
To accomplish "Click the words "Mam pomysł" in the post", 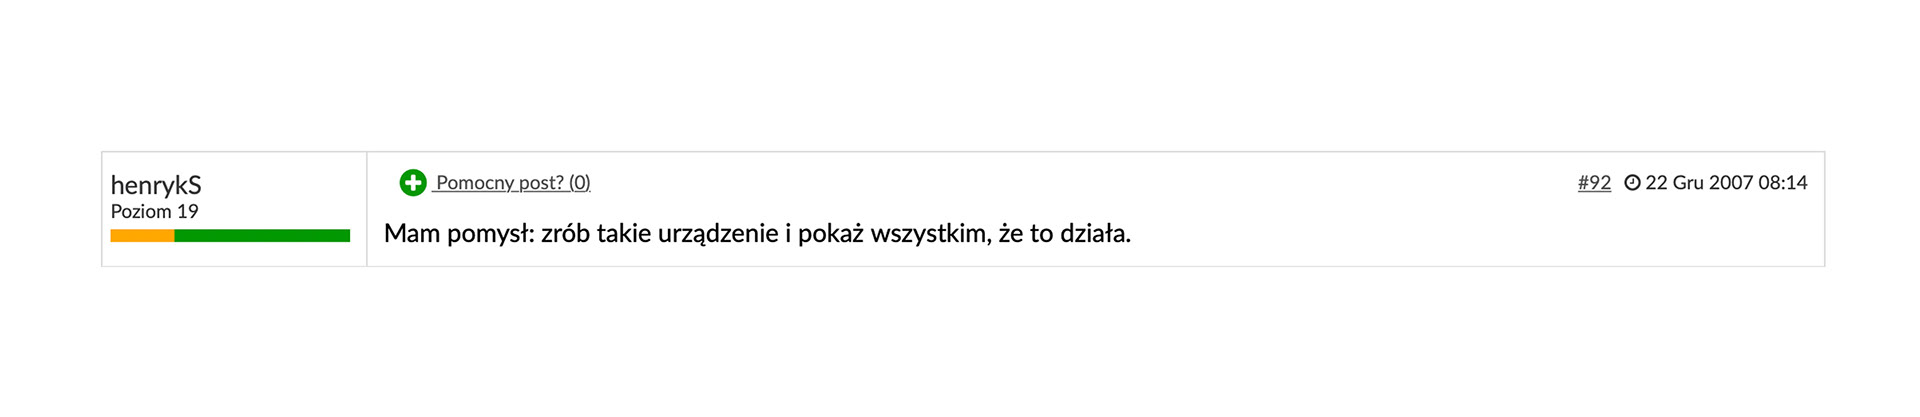I will point(459,234).
